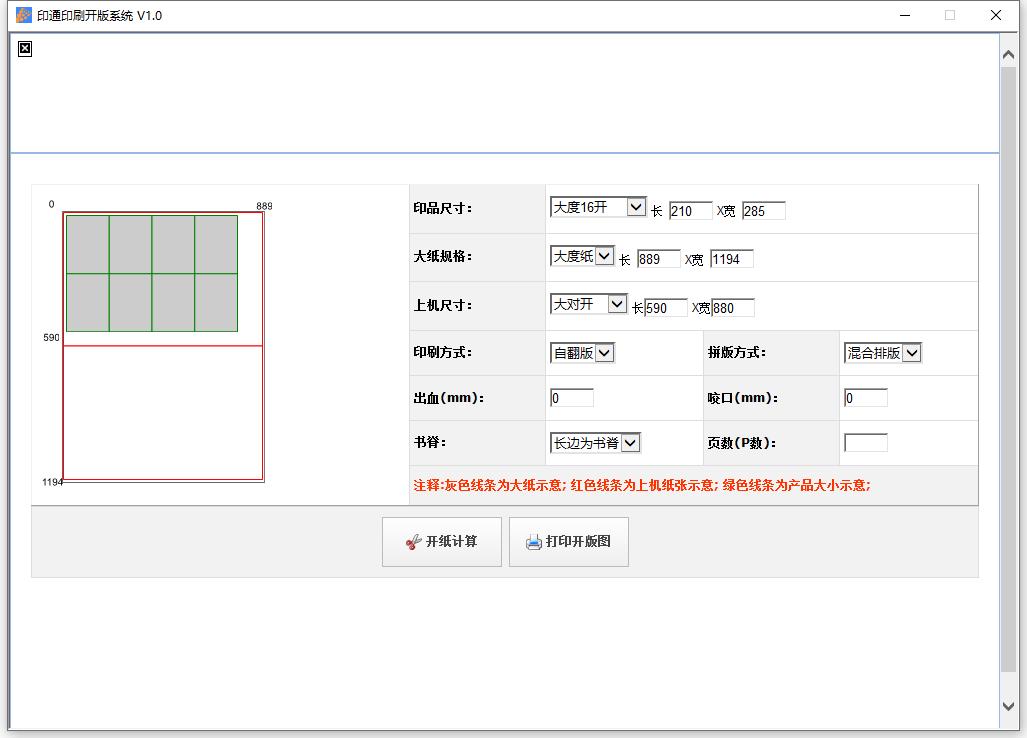The height and width of the screenshot is (738, 1027).
Task: Click the broken image icon at top left
Action: pyautogui.click(x=25, y=49)
